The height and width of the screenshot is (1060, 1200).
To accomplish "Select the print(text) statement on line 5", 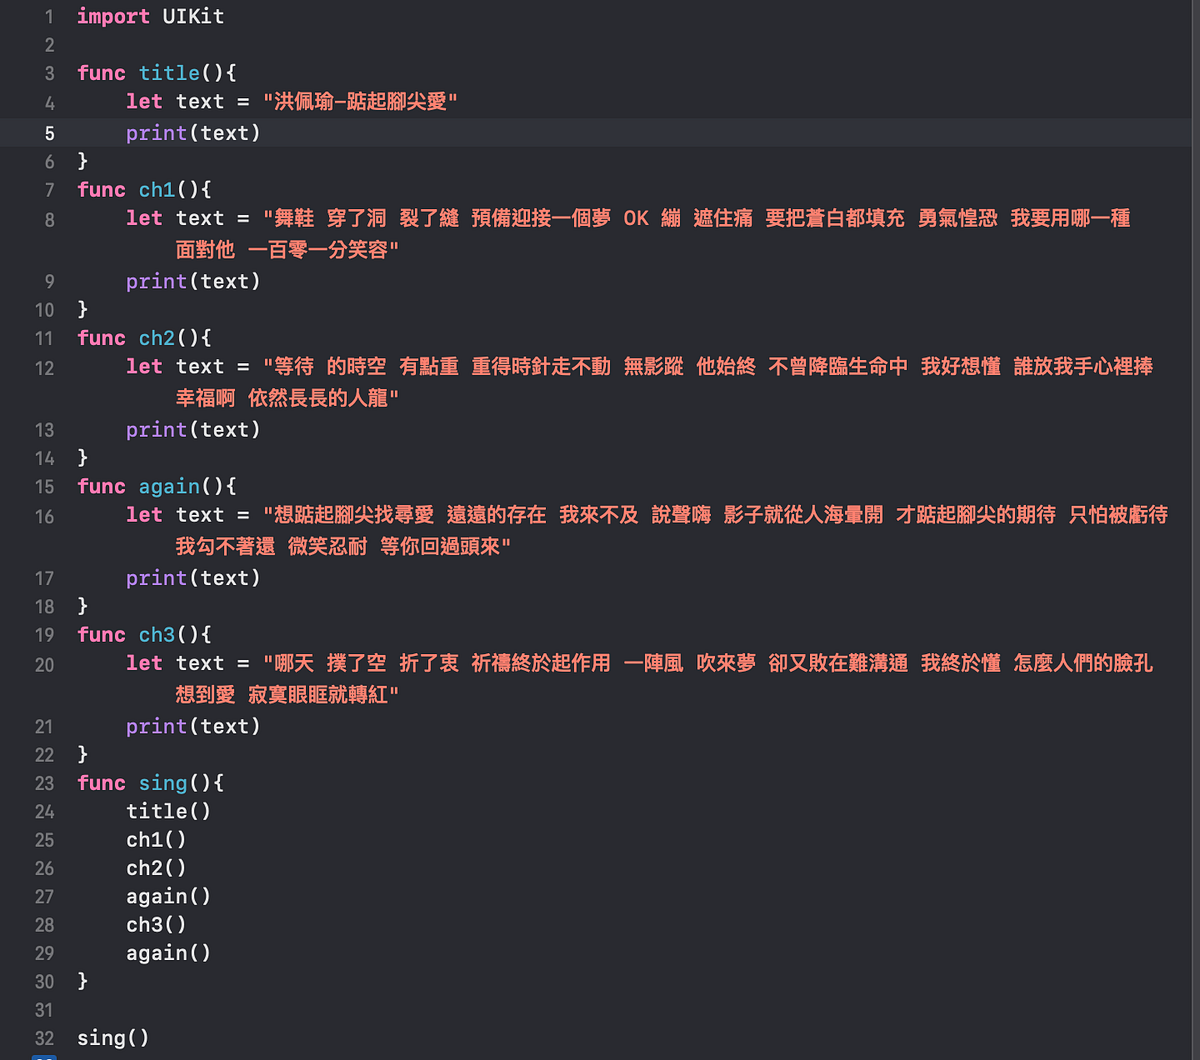I will point(192,132).
